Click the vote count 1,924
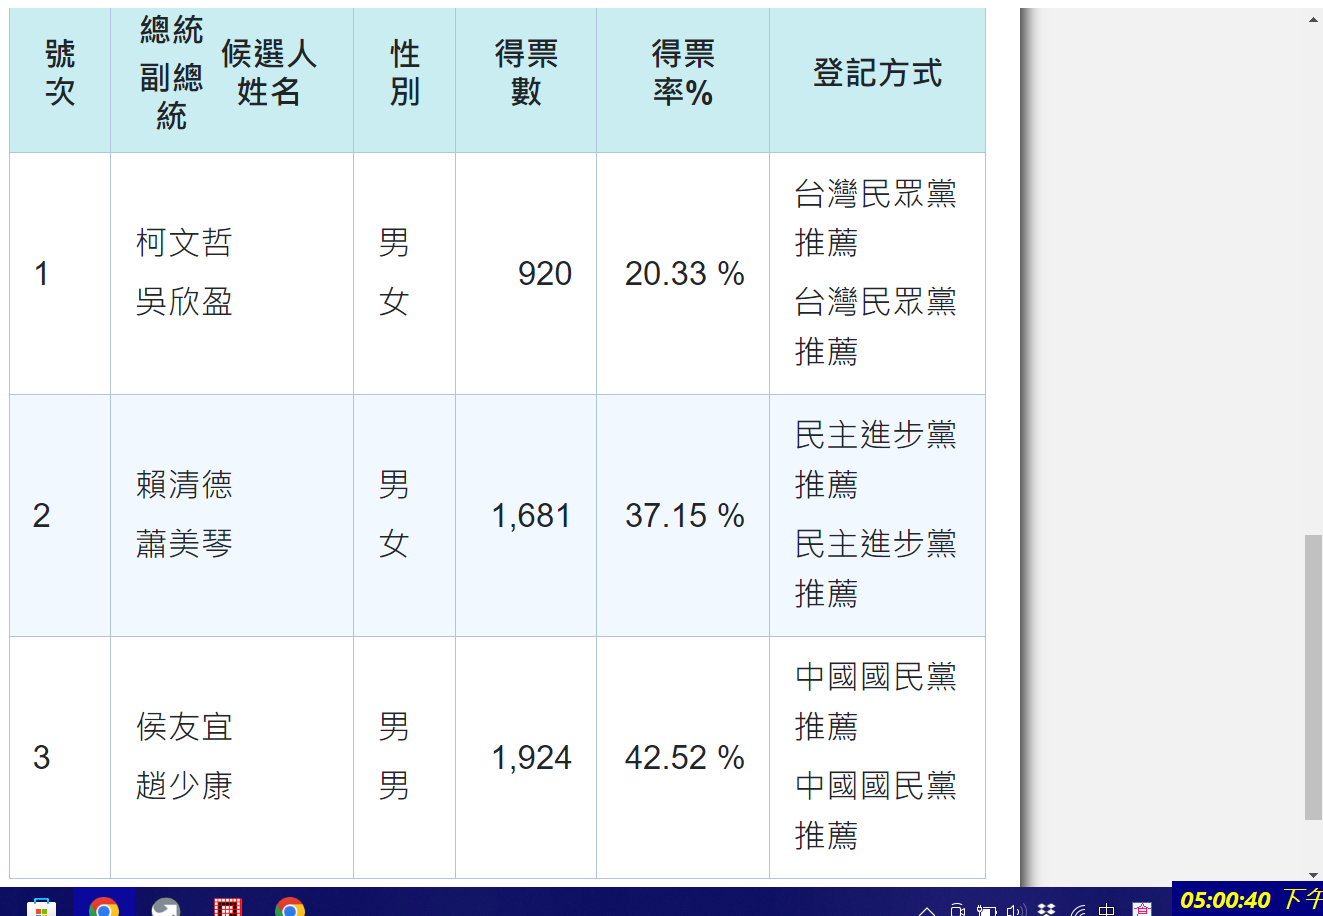This screenshot has height=916, width=1323. pyautogui.click(x=532, y=757)
